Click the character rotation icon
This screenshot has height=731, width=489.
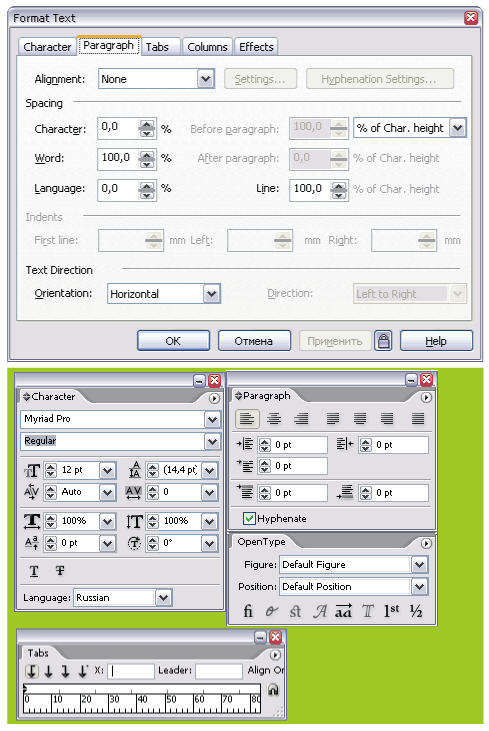(134, 543)
